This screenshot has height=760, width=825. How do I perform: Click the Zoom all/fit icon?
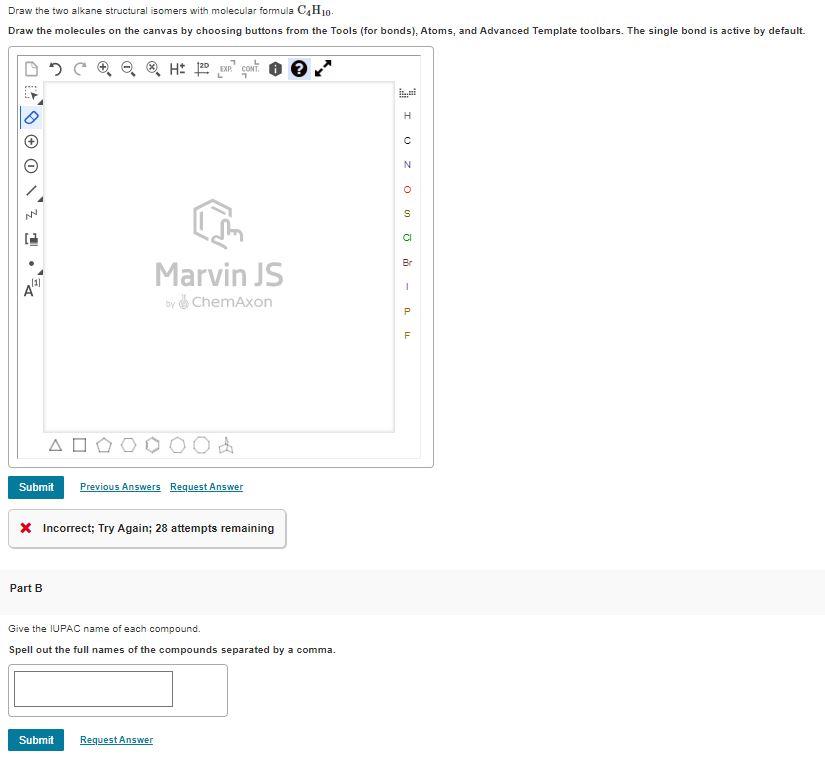(153, 69)
